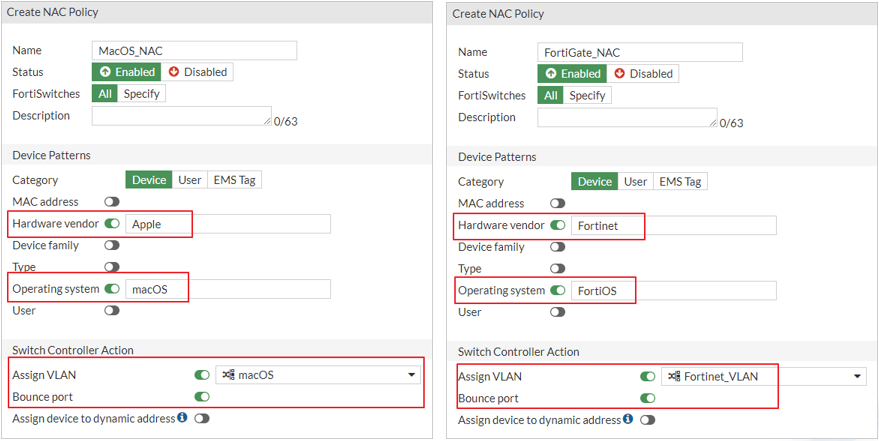This screenshot has height=441, width=879.
Task: Toggle Device family switch in MacOS_NAC policy
Action: tap(112, 245)
